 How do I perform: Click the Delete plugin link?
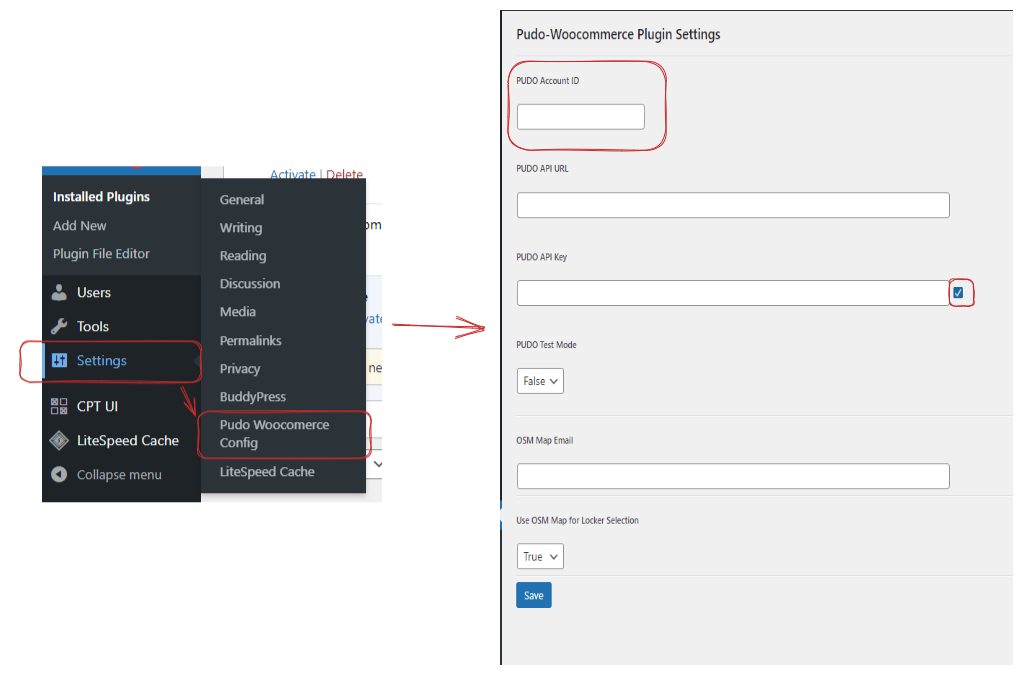(344, 174)
